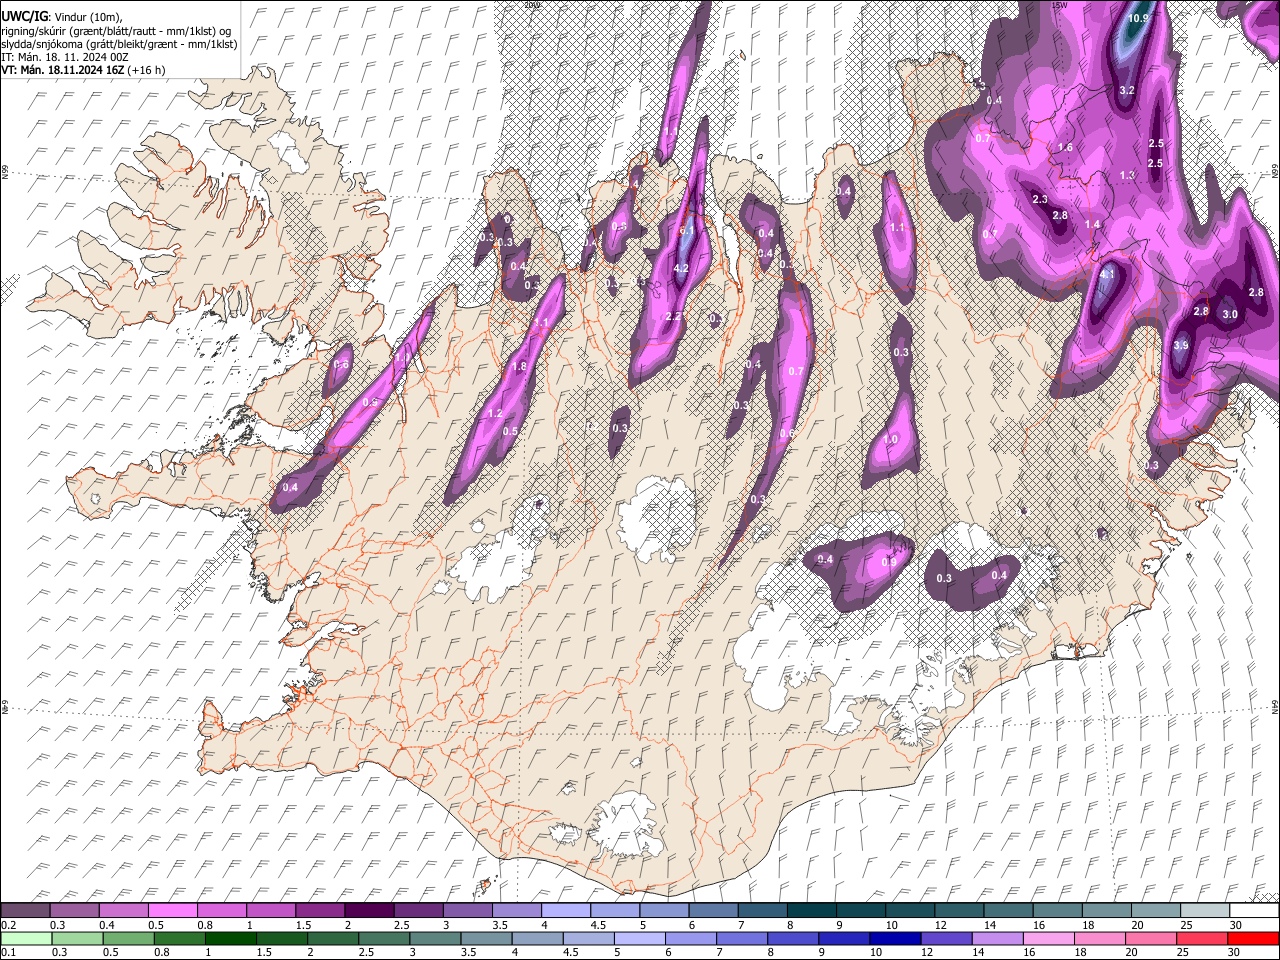Image resolution: width=1280 pixels, height=960 pixels.
Task: Select the lavender snow swatch starting at 4
Action: 566,910
